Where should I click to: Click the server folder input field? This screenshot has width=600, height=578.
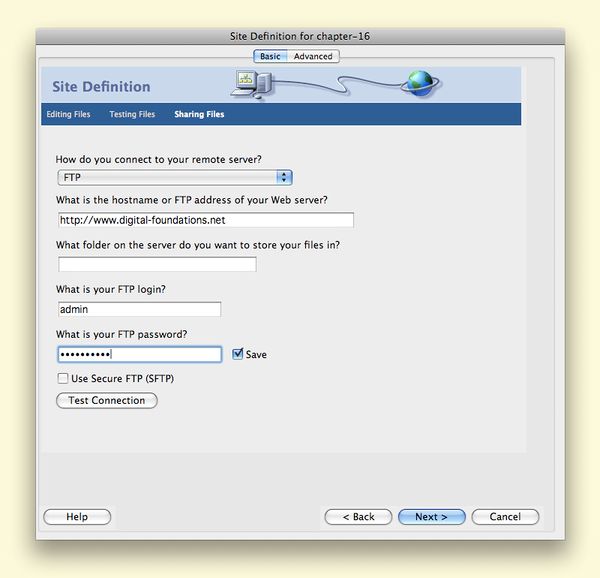point(157,265)
